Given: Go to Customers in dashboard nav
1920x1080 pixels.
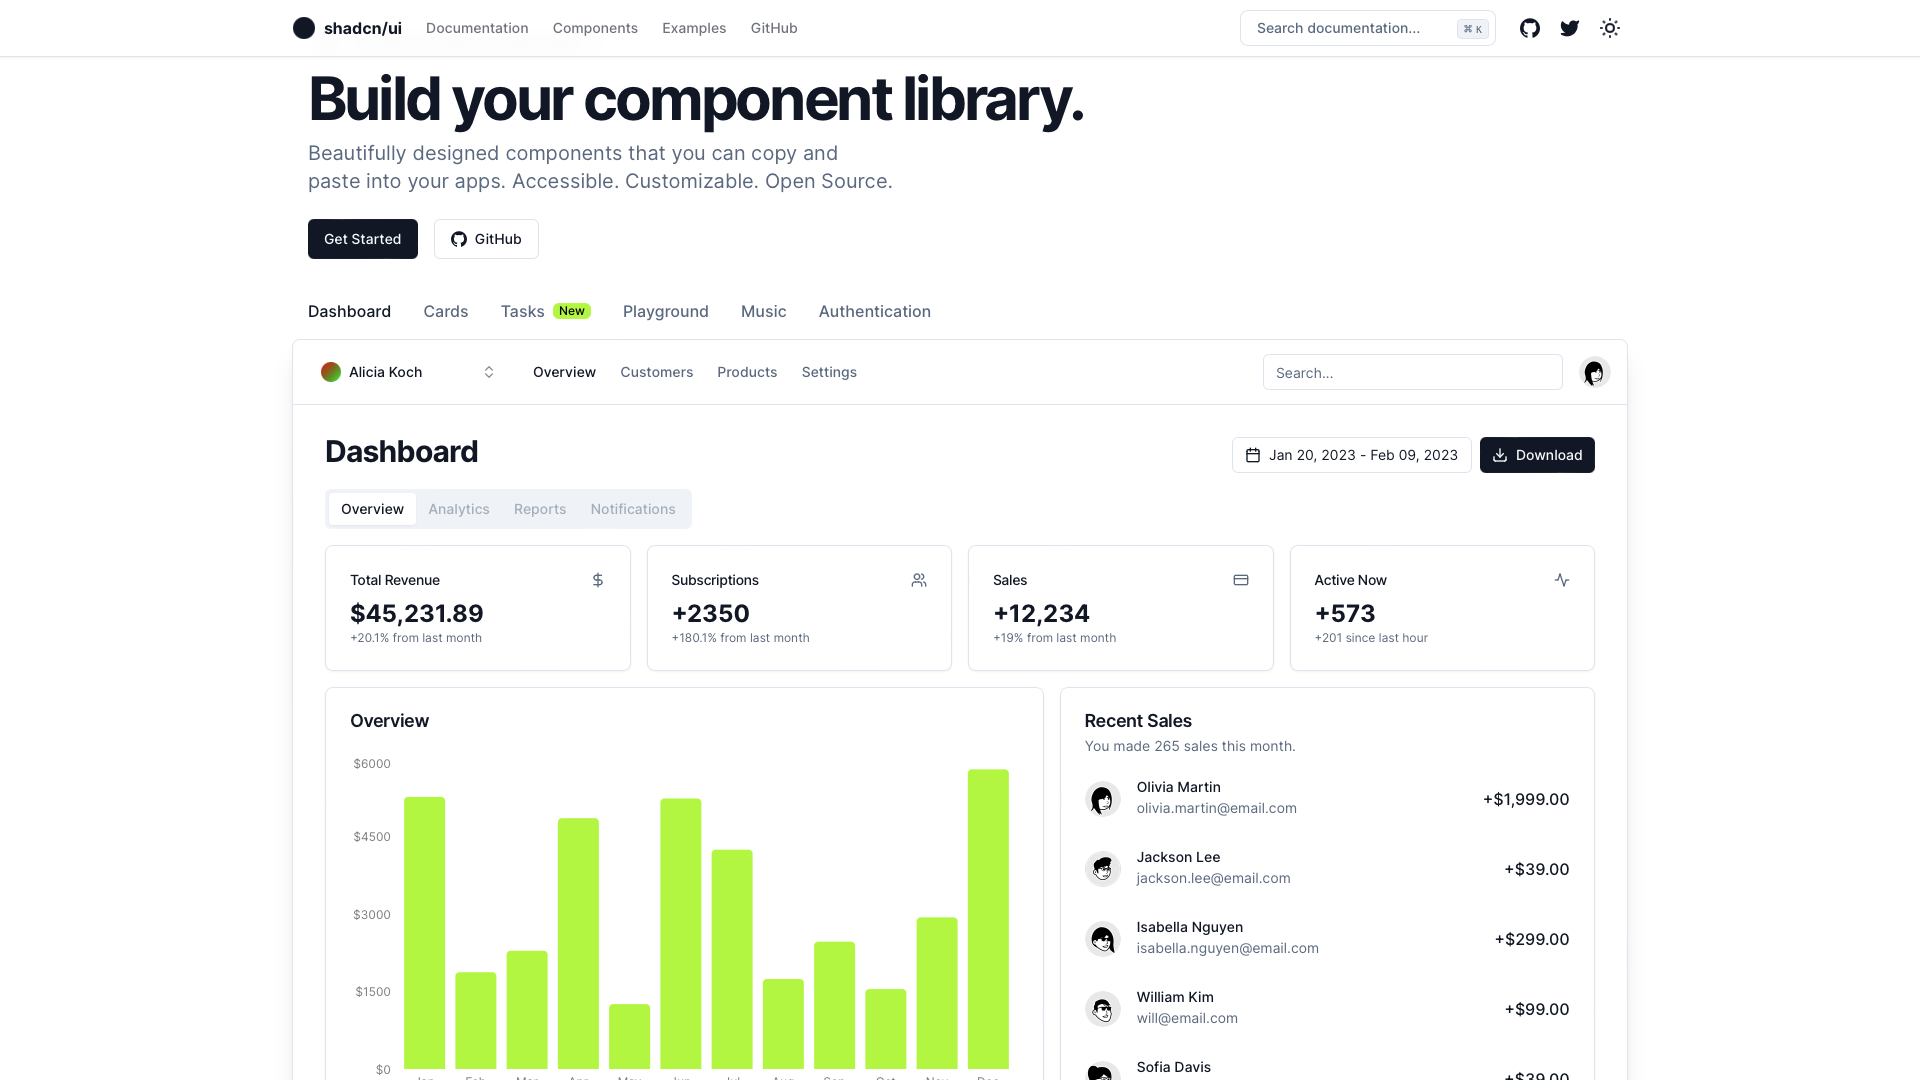Looking at the screenshot, I should tap(657, 372).
